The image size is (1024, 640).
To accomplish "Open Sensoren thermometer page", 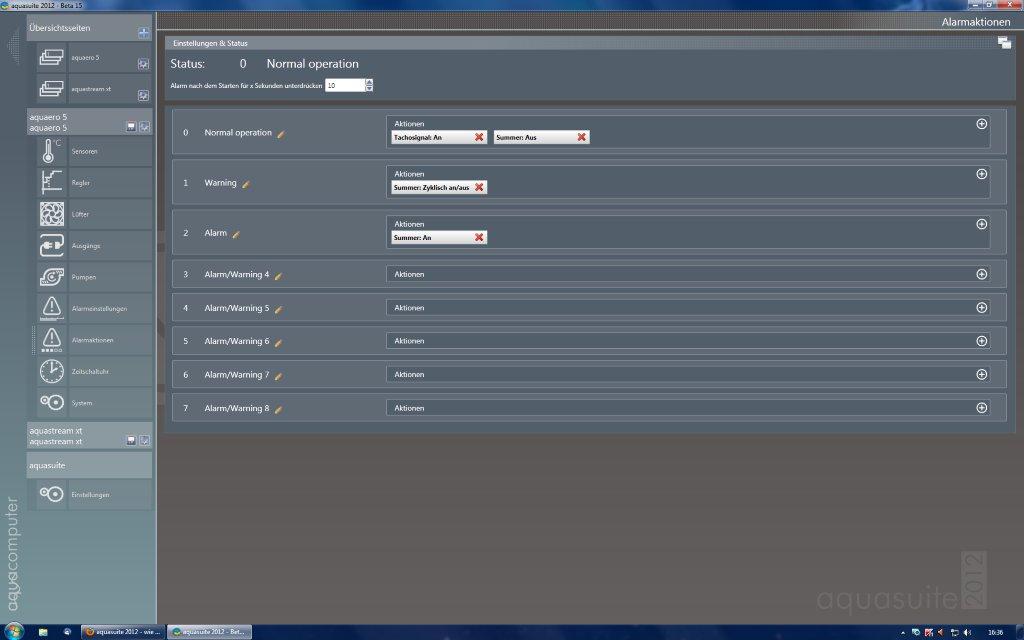I will 94,152.
